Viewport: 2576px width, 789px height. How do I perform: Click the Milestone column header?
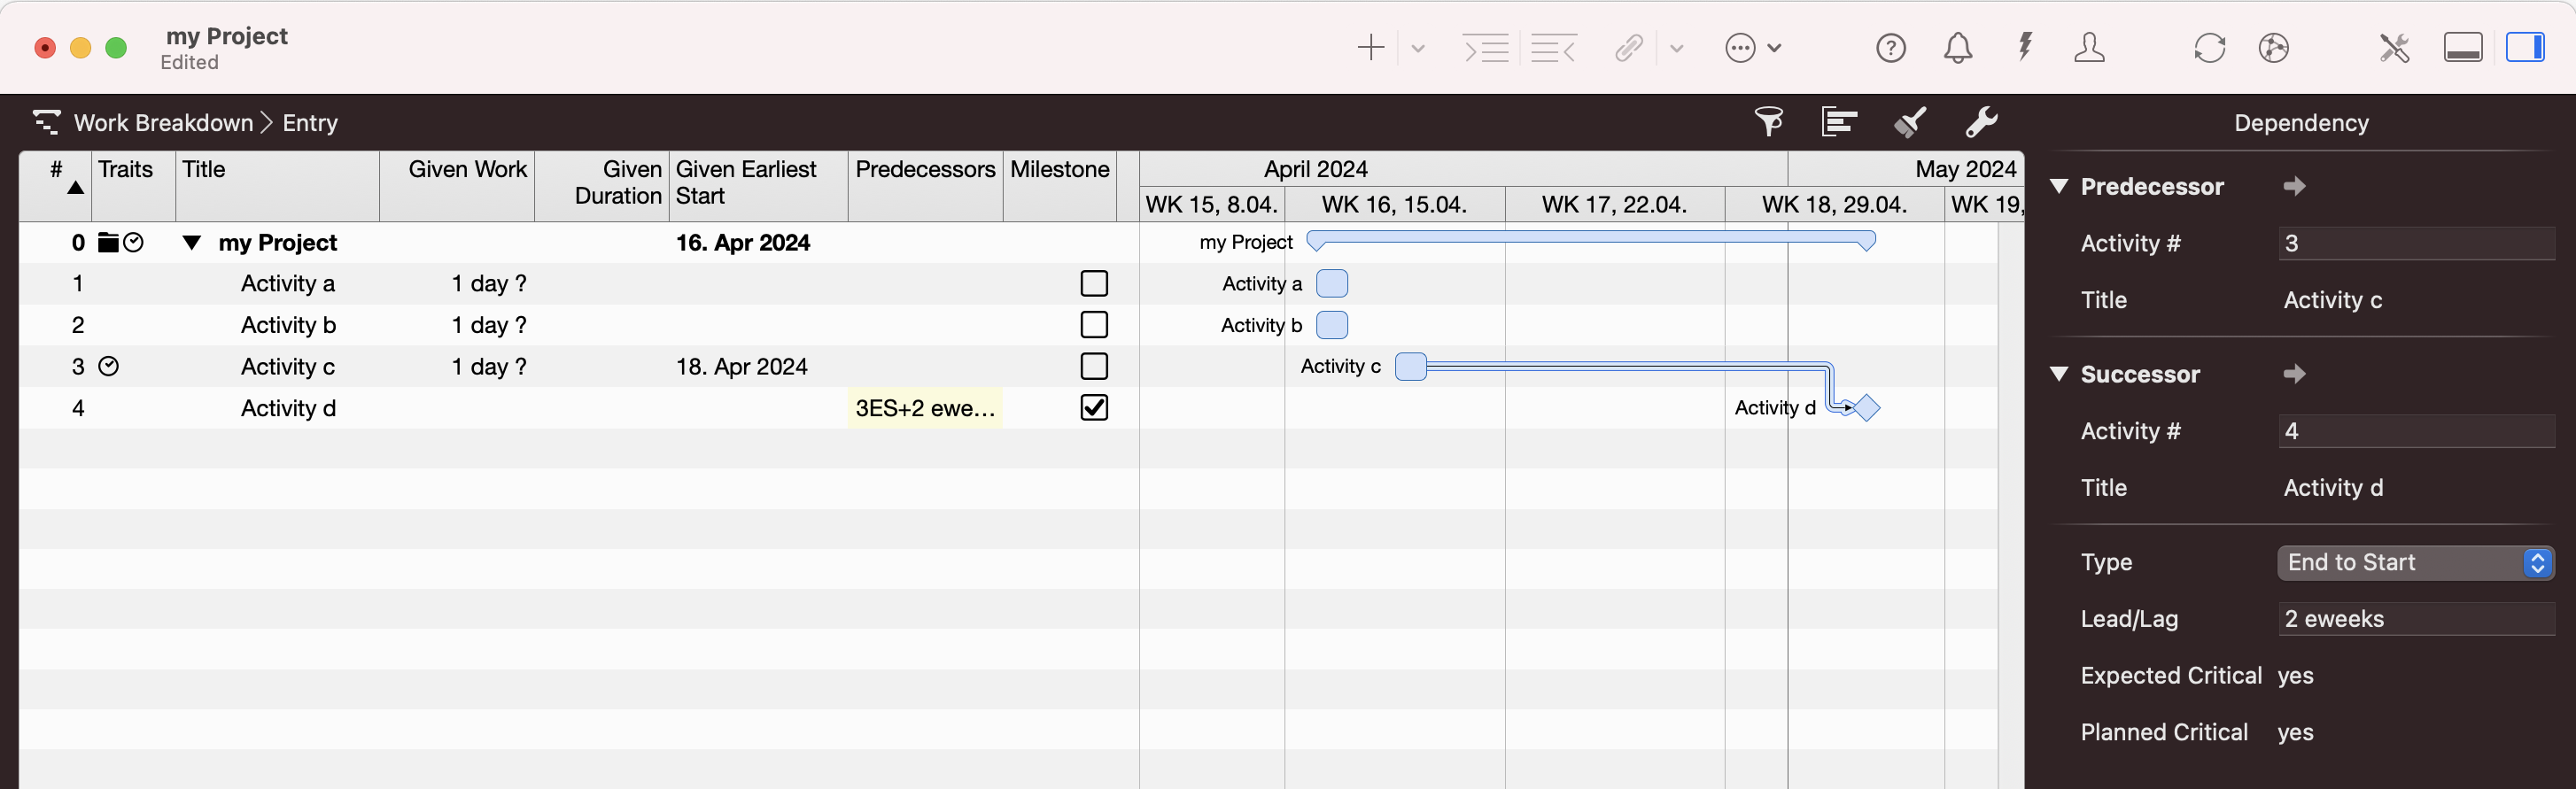(x=1059, y=186)
